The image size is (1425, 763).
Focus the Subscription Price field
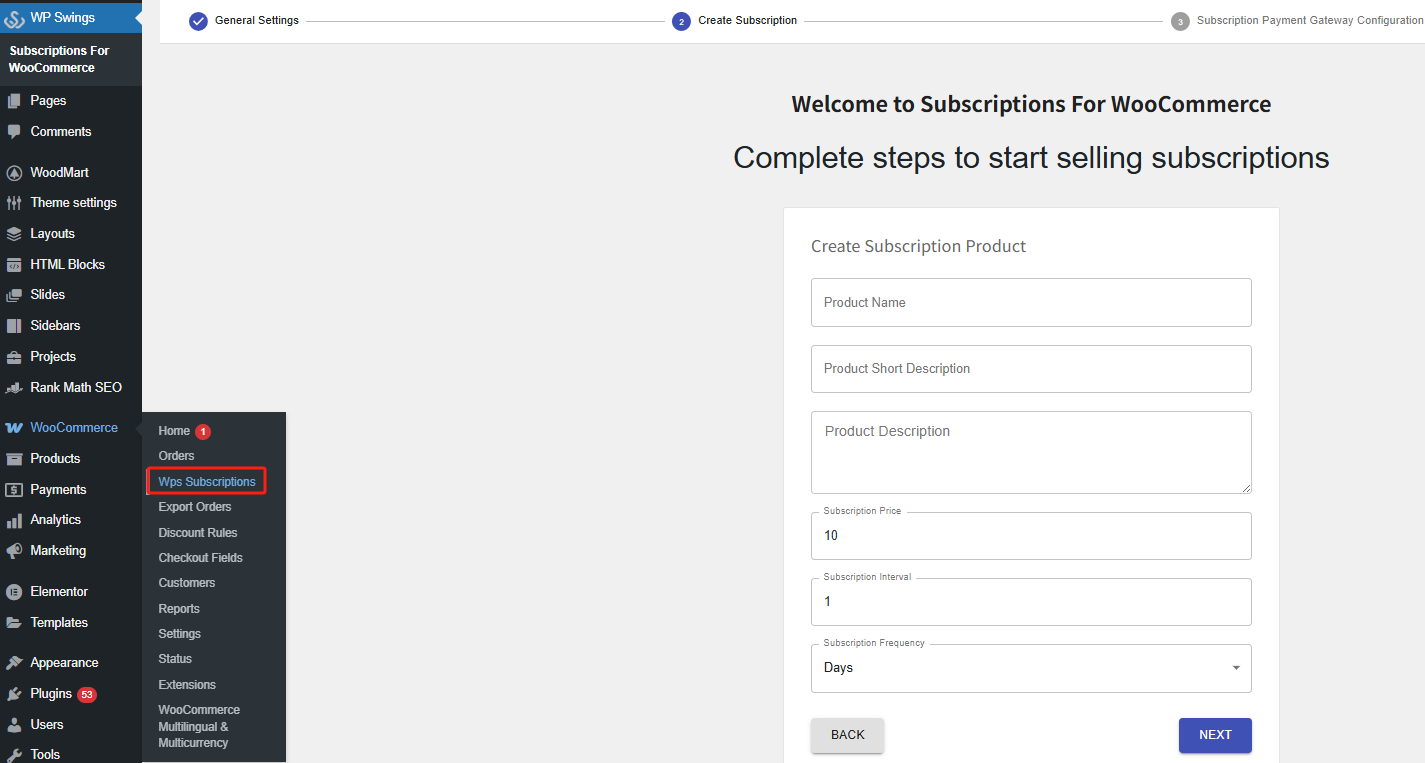coord(1031,536)
